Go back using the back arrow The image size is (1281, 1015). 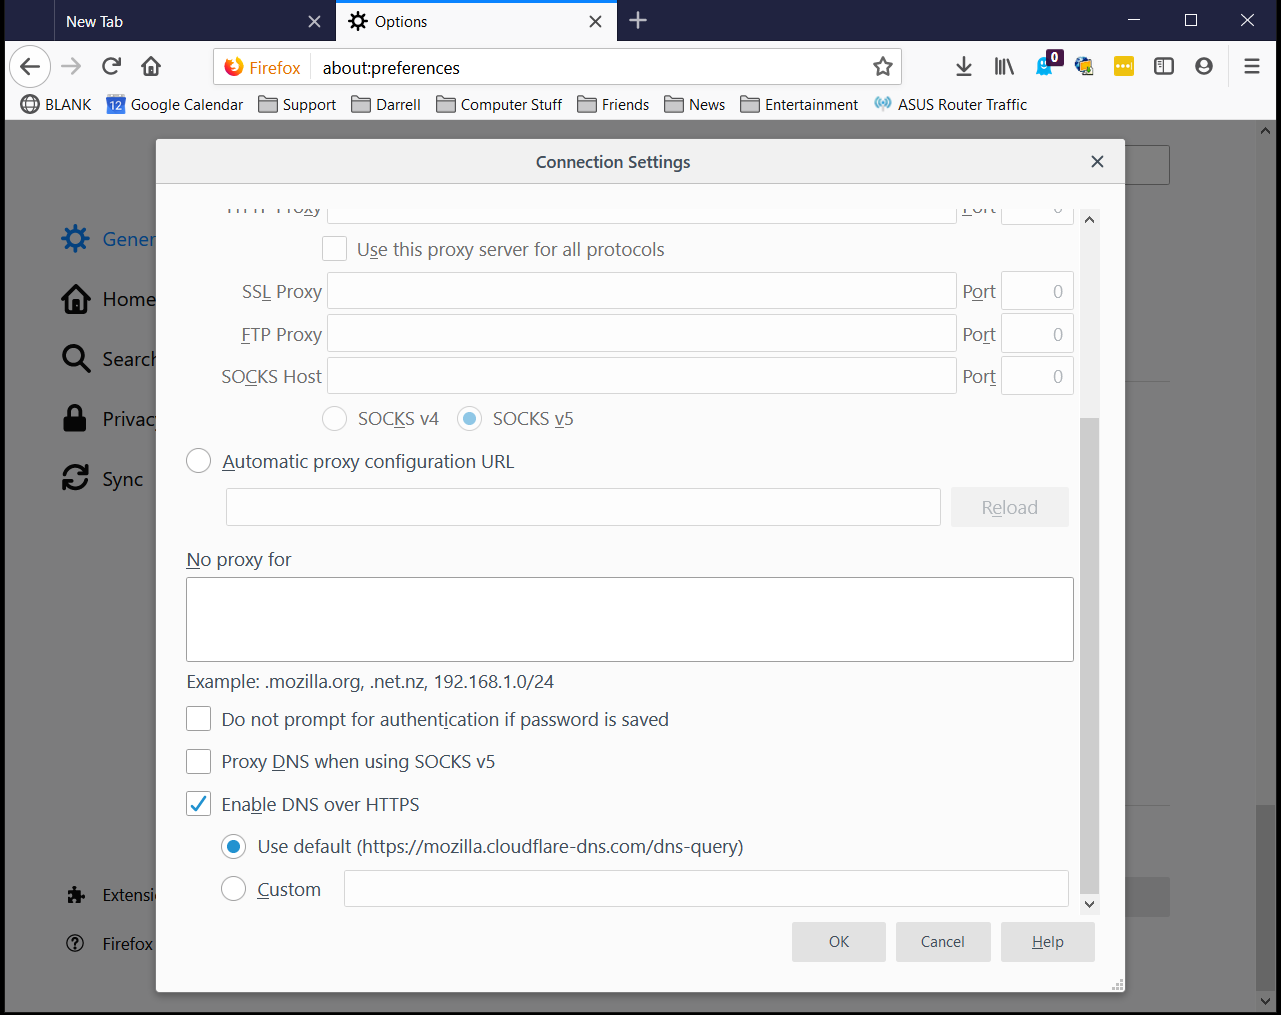30,67
